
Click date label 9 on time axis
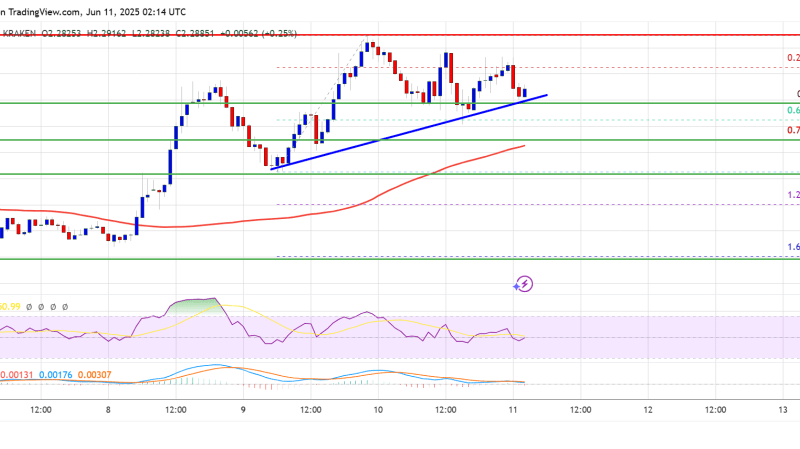[x=243, y=410]
